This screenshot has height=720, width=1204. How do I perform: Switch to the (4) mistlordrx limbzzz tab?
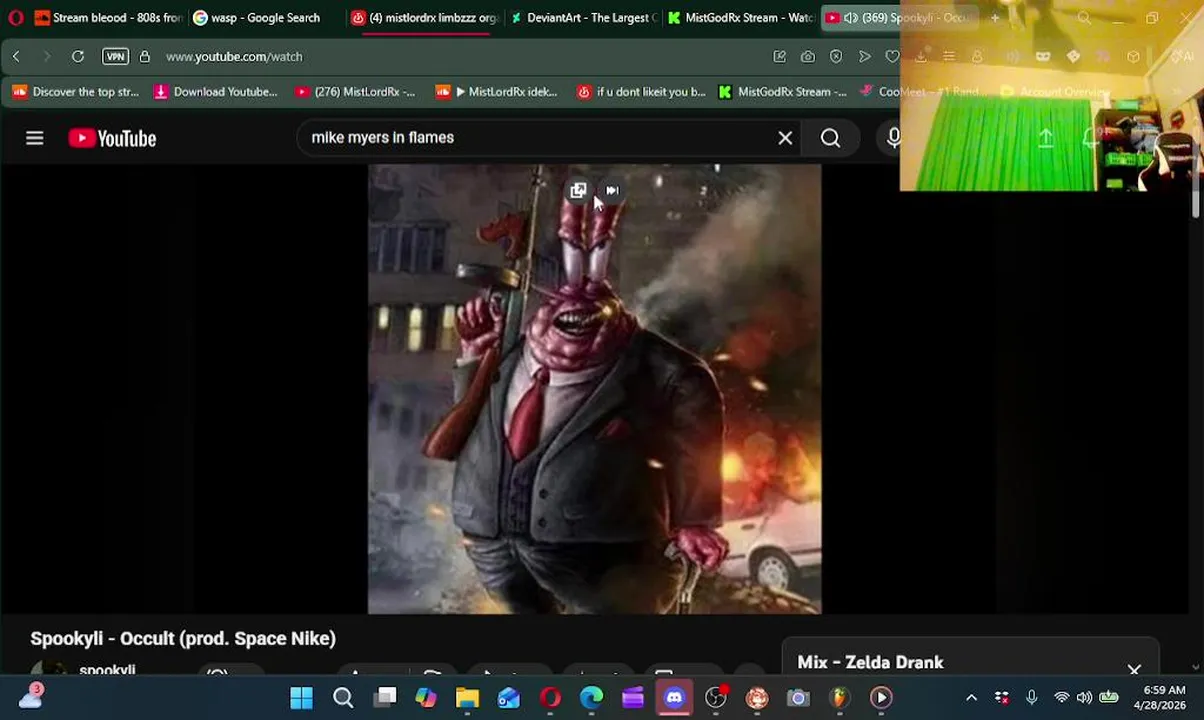click(x=425, y=18)
